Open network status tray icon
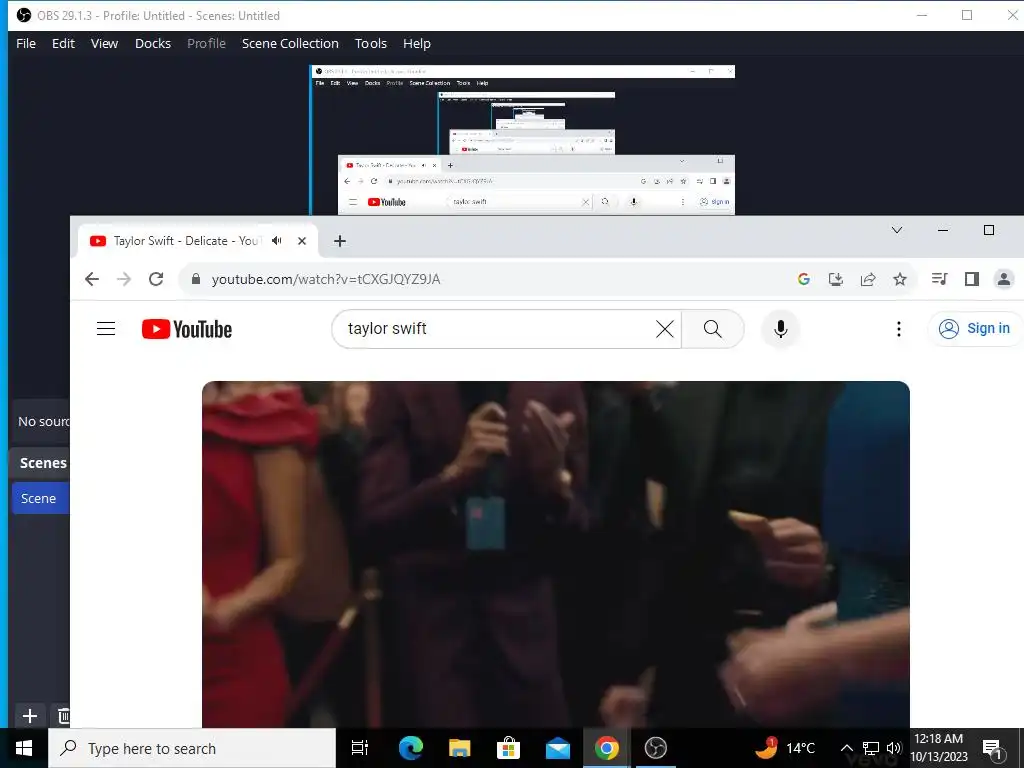1024x768 pixels. (x=871, y=748)
